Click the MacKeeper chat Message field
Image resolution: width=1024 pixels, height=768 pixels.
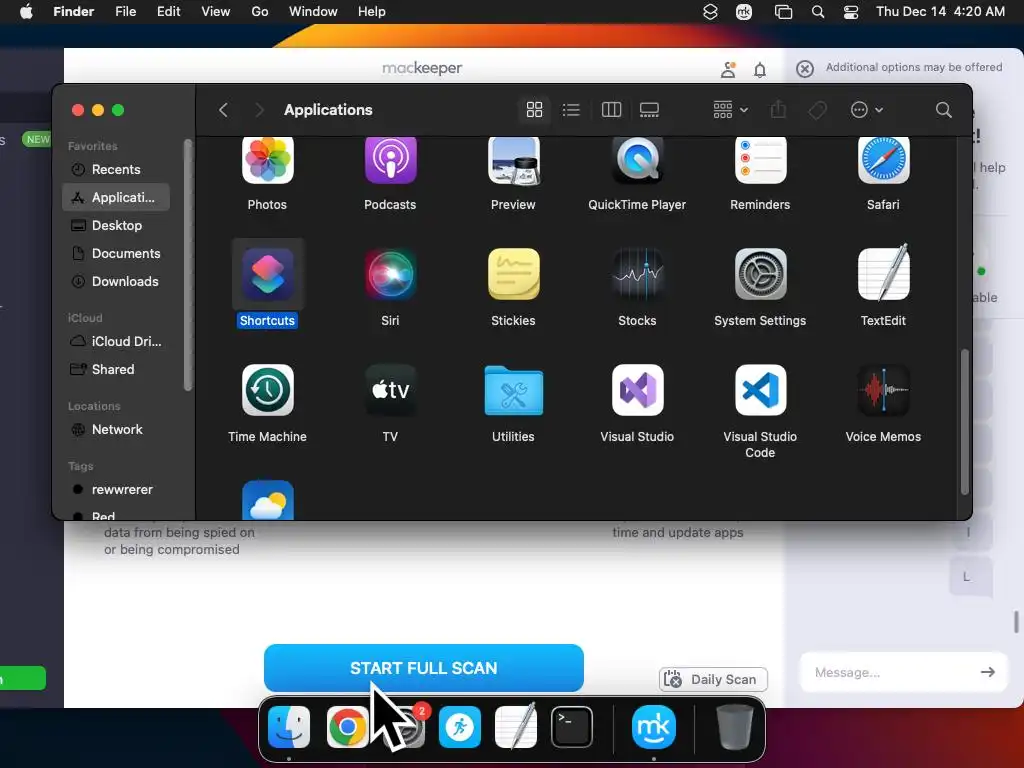click(888, 672)
